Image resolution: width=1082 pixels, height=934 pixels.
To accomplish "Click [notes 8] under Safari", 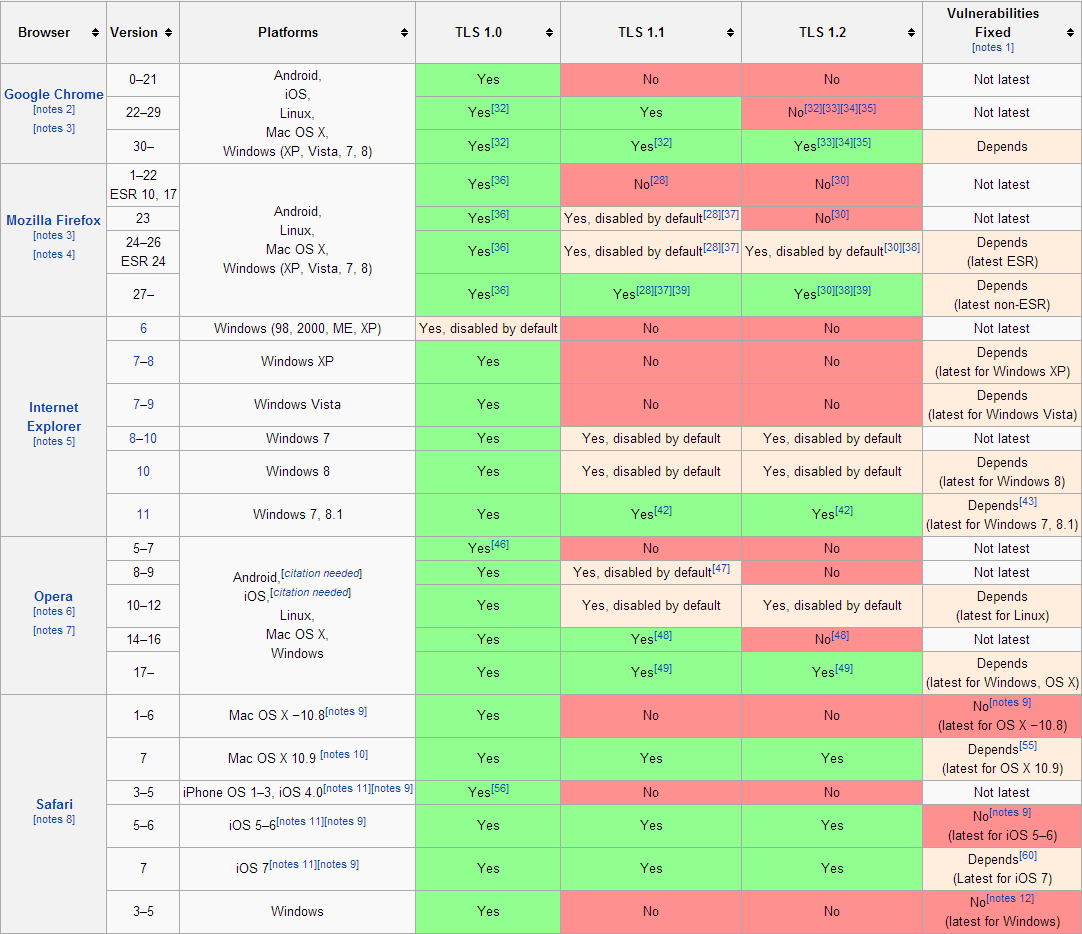I will [x=54, y=819].
